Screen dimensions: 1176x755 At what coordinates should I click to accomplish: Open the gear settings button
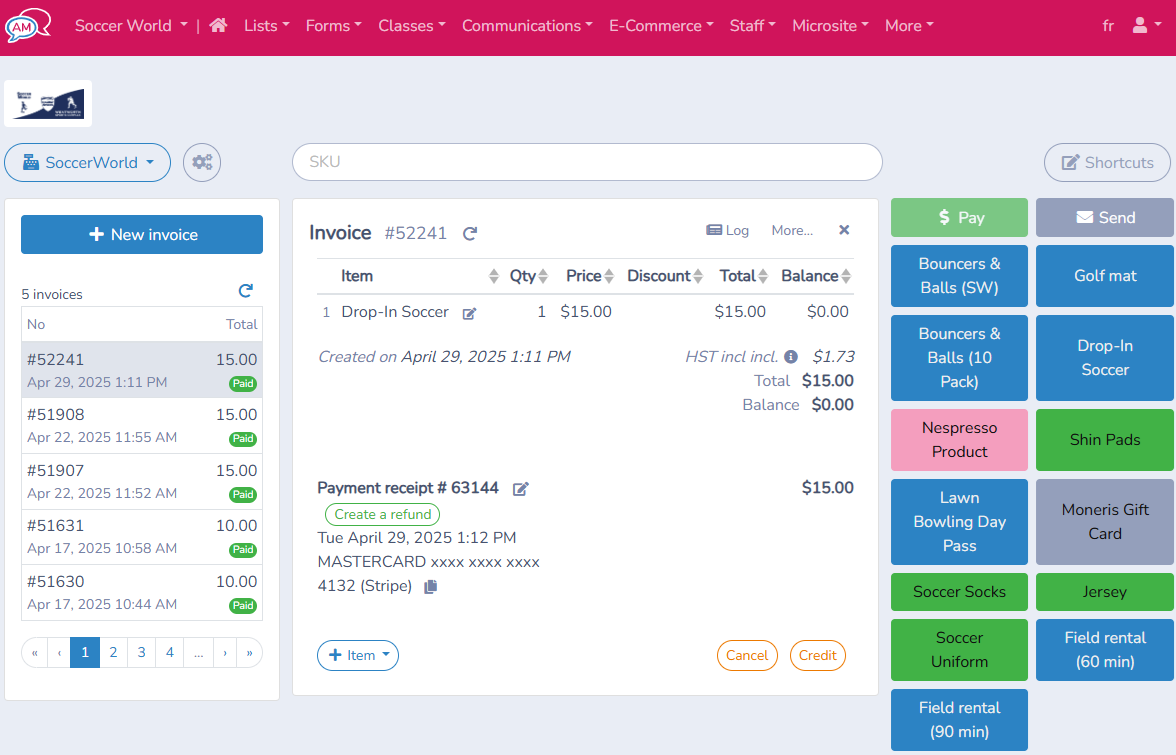202,162
